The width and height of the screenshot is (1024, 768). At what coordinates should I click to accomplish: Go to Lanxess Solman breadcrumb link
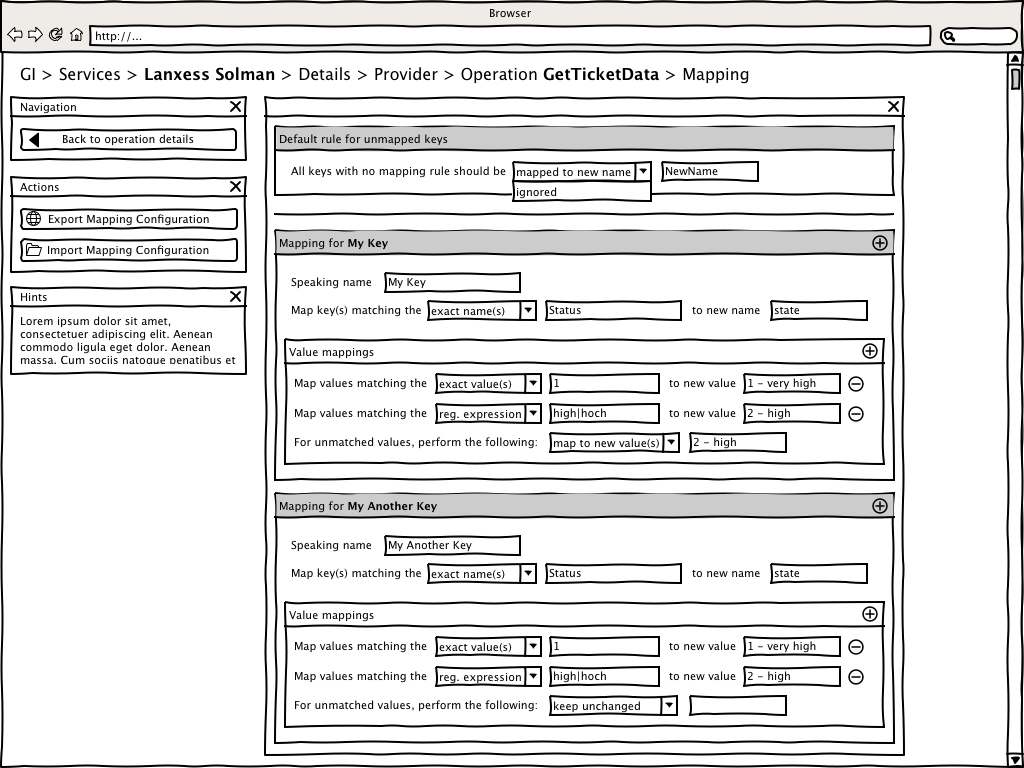coord(209,75)
